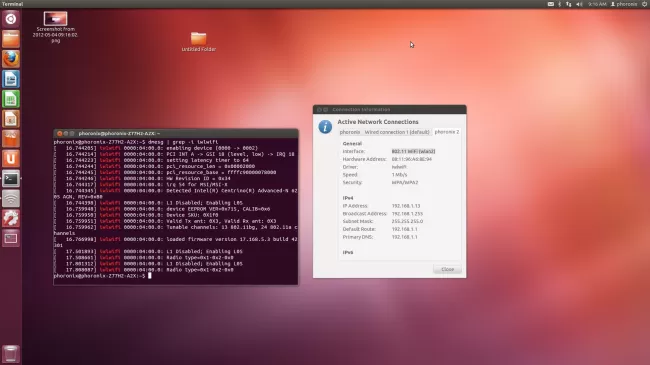Switch to the phoronix connection tab
Screen dimensions: 650x365
coord(350,132)
